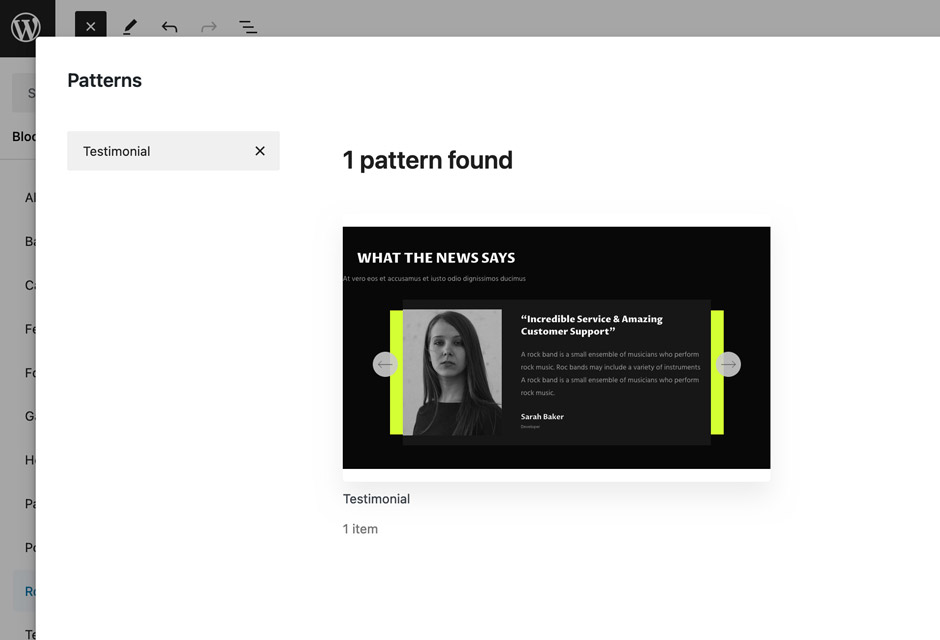Click the Sarah Baker name
This screenshot has height=640, width=940.
(x=542, y=417)
